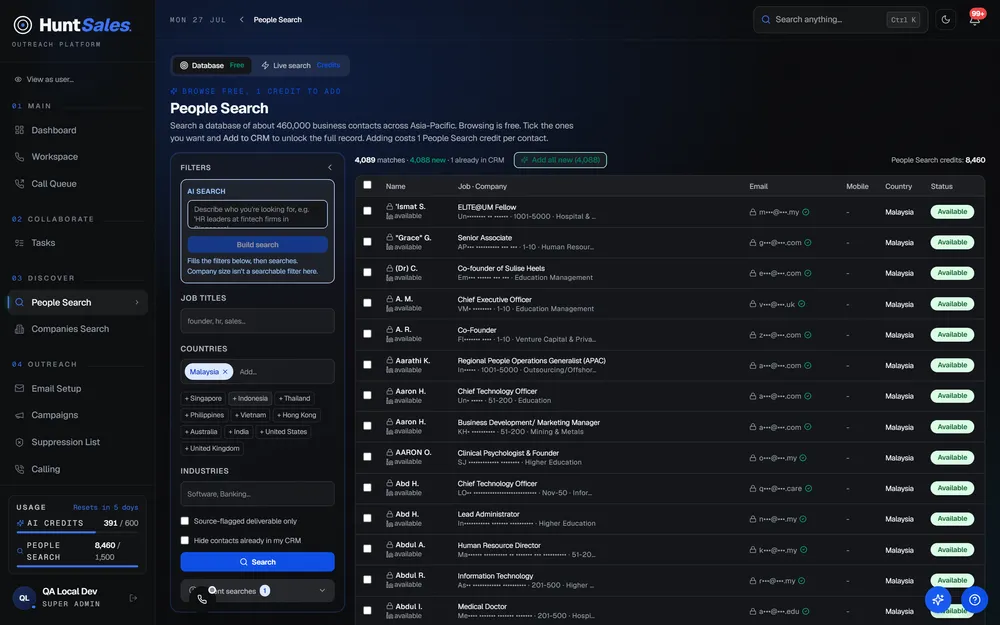Enable Source-flagged deliverable only checkbox
The image size is (1000, 625).
click(x=185, y=521)
